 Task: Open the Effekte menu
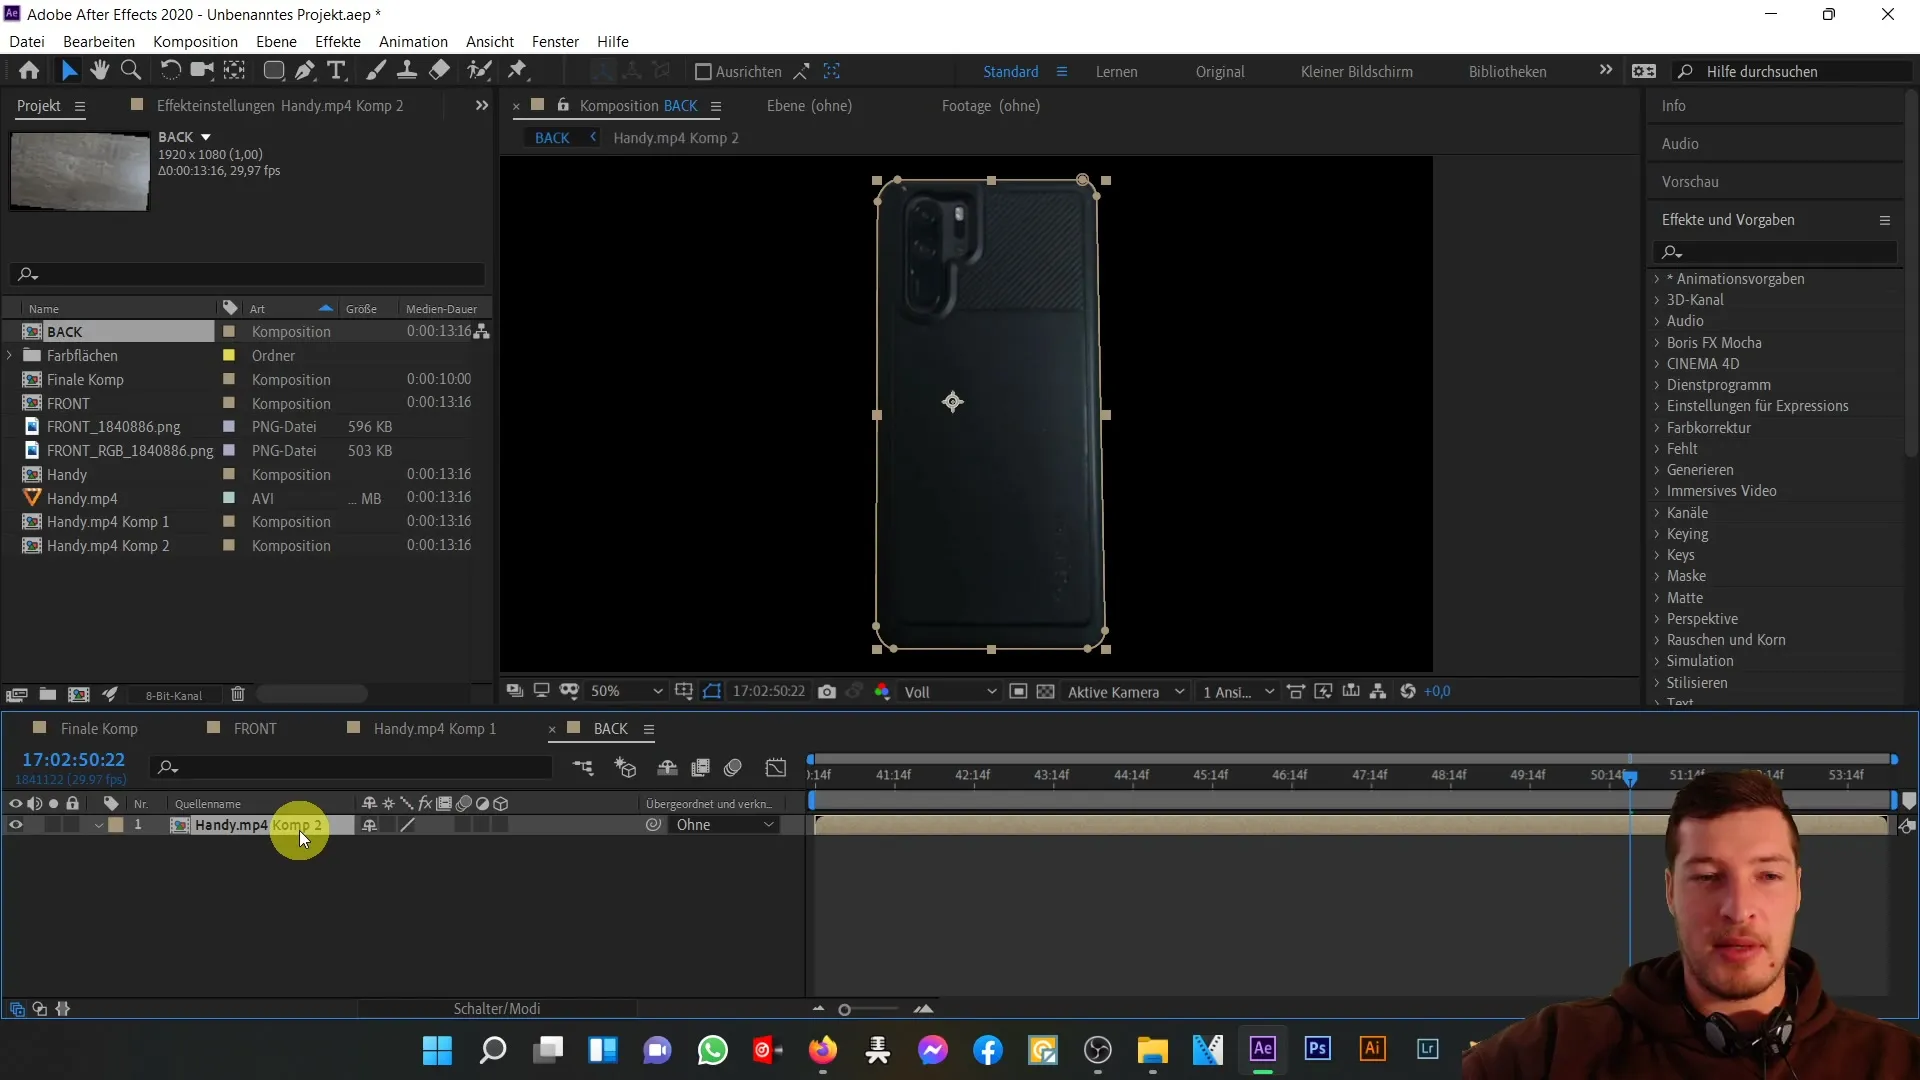click(x=337, y=41)
